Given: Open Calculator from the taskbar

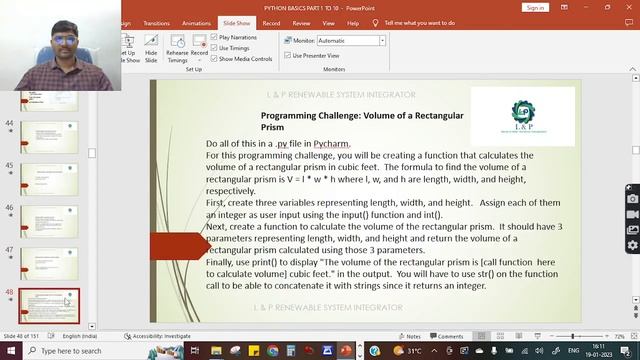Looking at the screenshot, I should 291,351.
